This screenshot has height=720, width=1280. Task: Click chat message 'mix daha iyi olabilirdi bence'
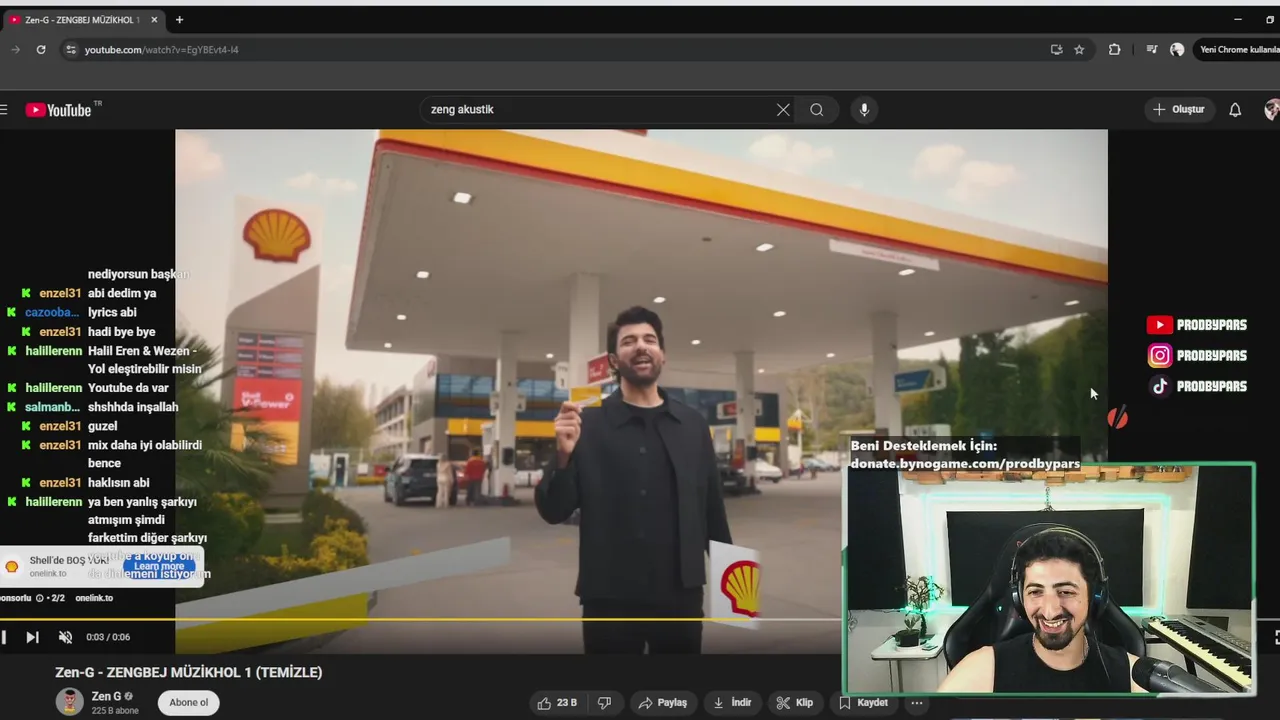(x=145, y=454)
